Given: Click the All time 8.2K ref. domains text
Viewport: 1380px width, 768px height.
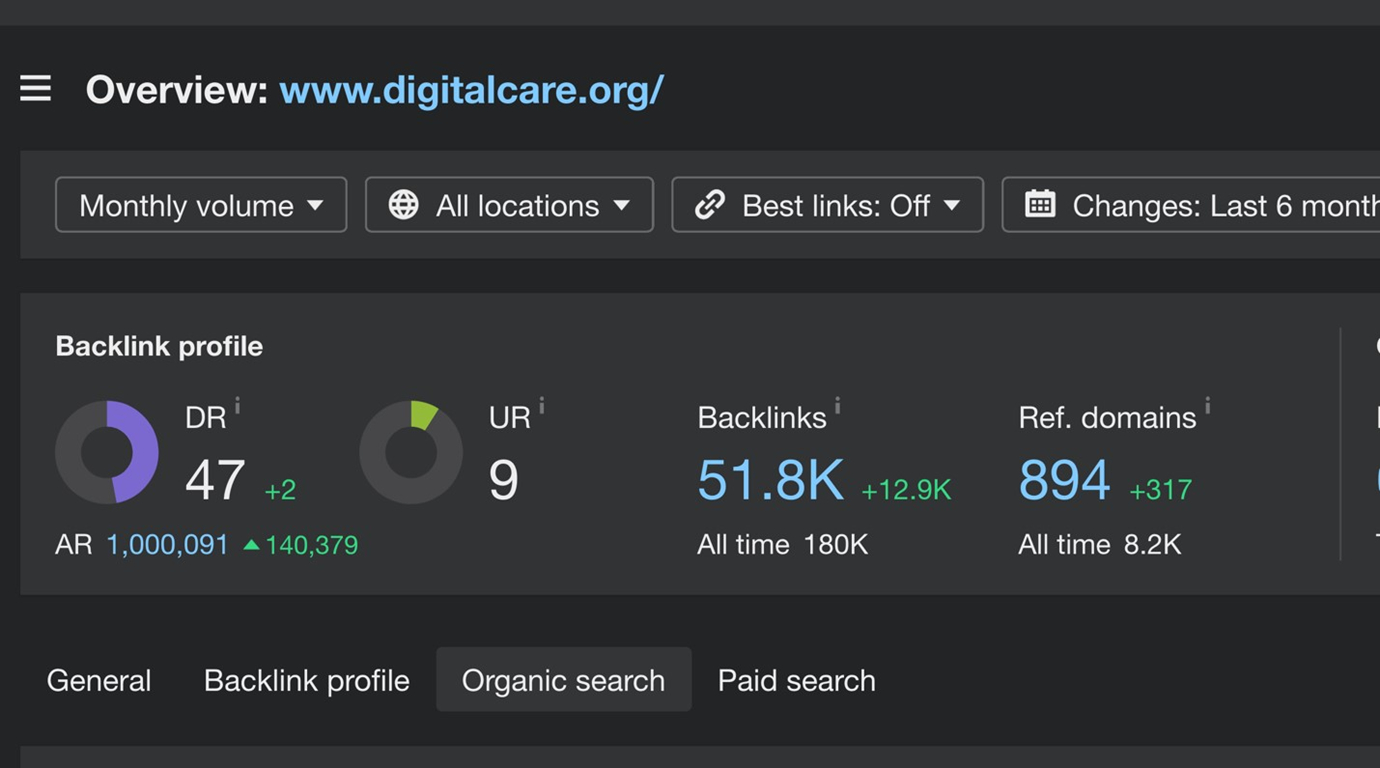Looking at the screenshot, I should pos(1100,545).
